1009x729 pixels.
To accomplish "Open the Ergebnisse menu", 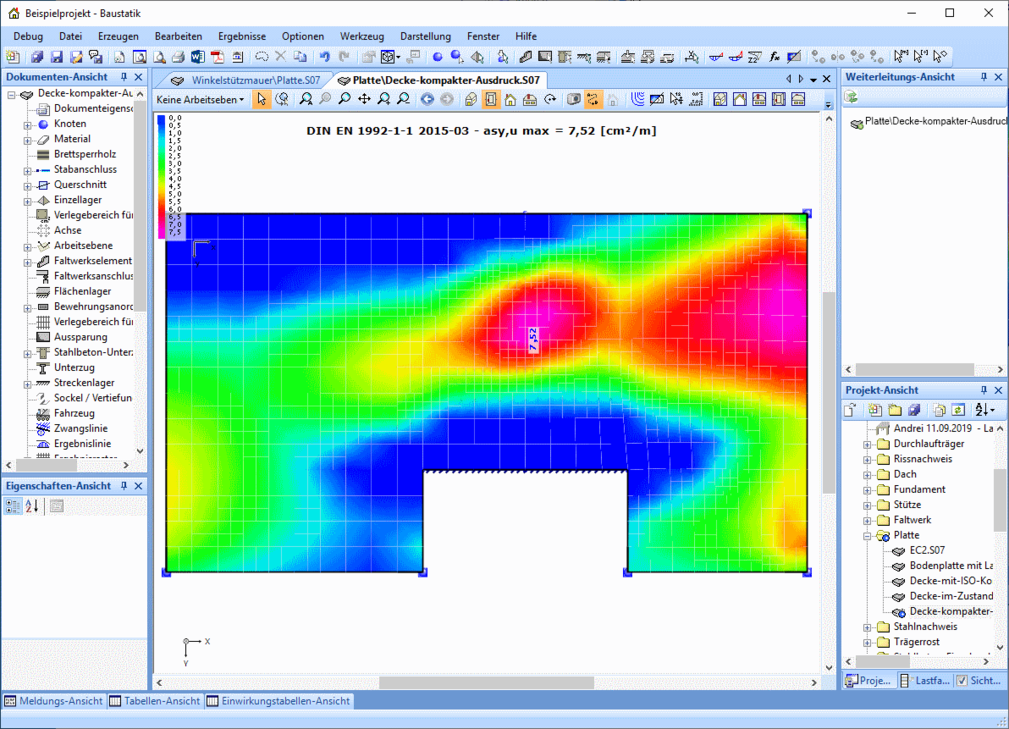I will [x=241, y=36].
